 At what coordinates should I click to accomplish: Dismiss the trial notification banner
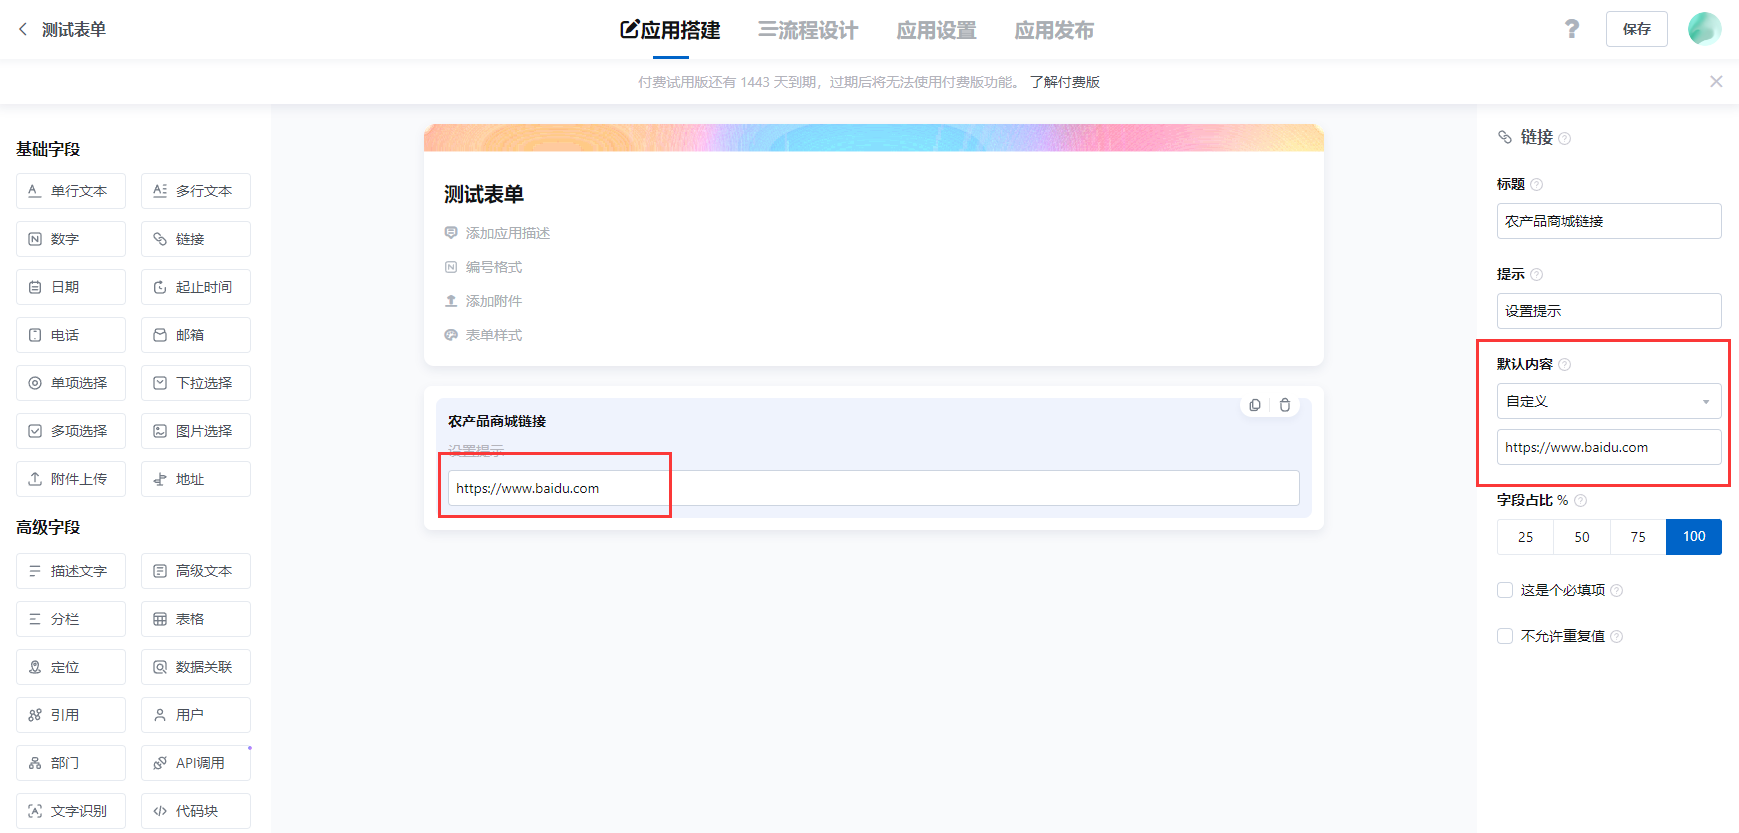point(1716,82)
